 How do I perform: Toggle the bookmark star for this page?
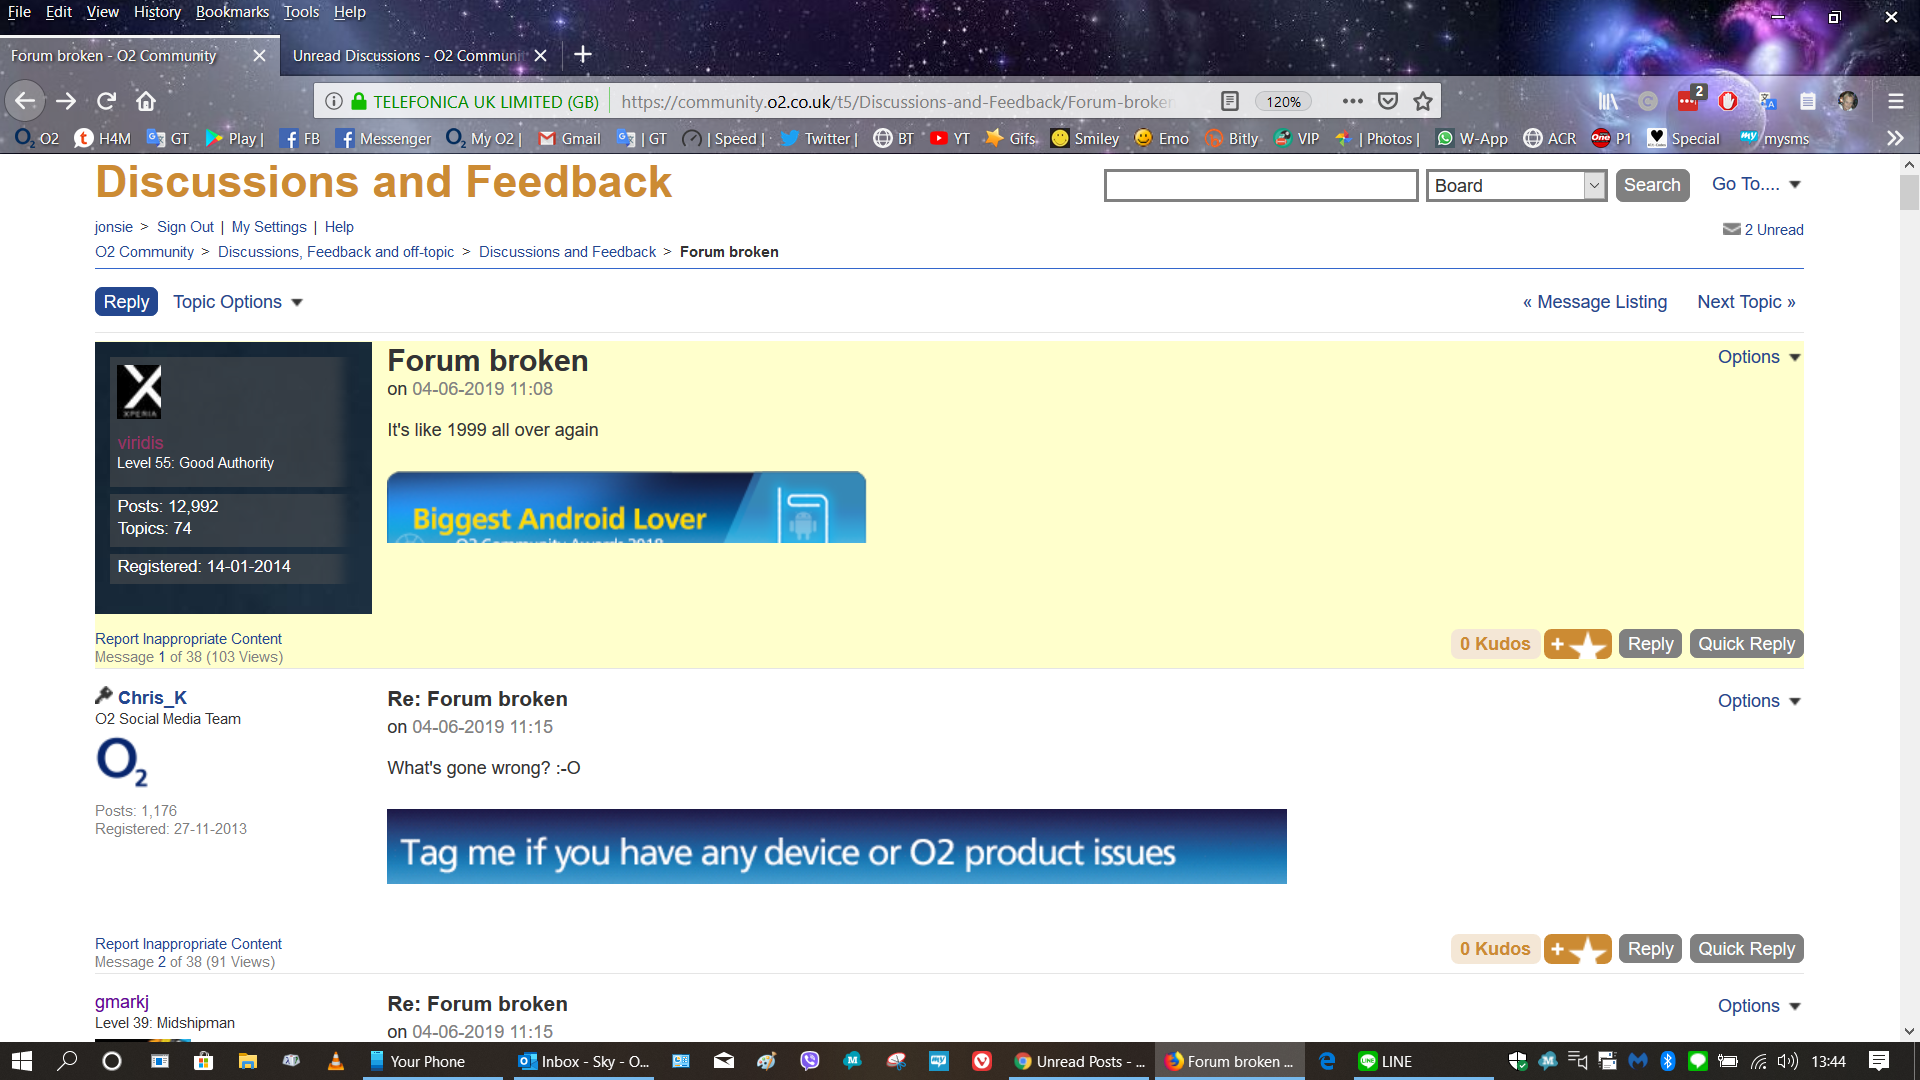click(1422, 101)
